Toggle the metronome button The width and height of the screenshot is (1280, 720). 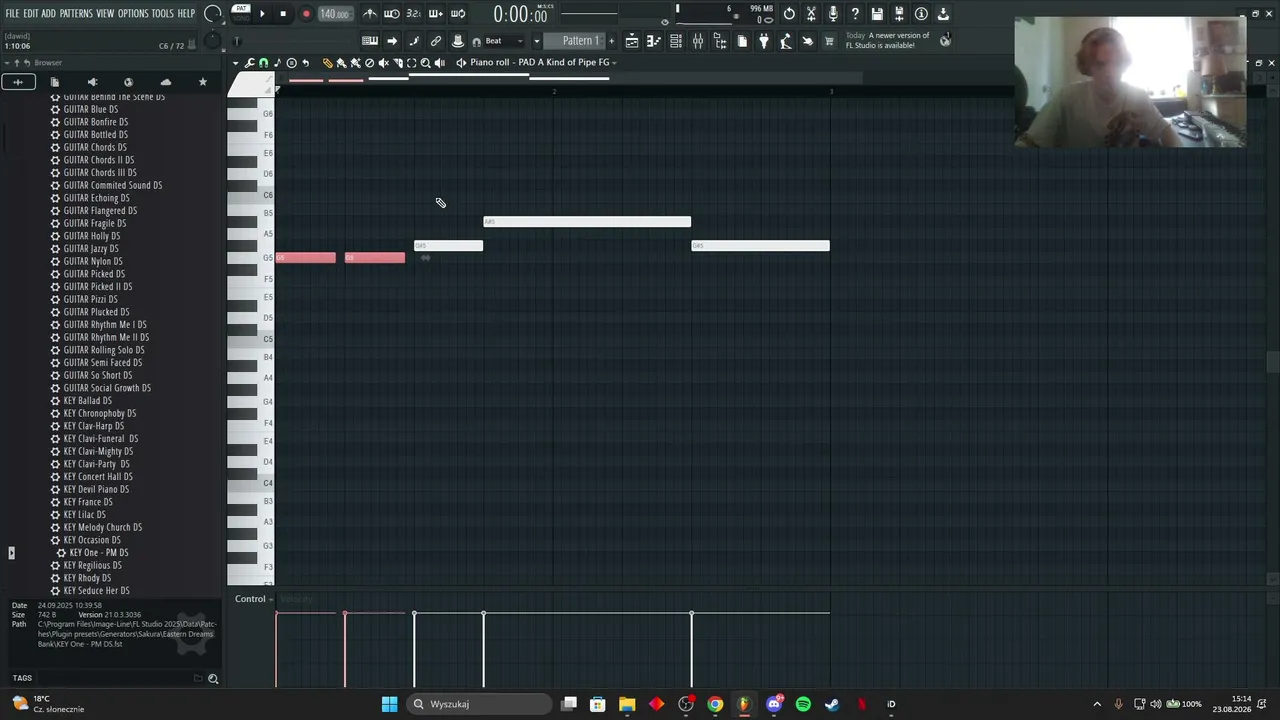point(370,14)
